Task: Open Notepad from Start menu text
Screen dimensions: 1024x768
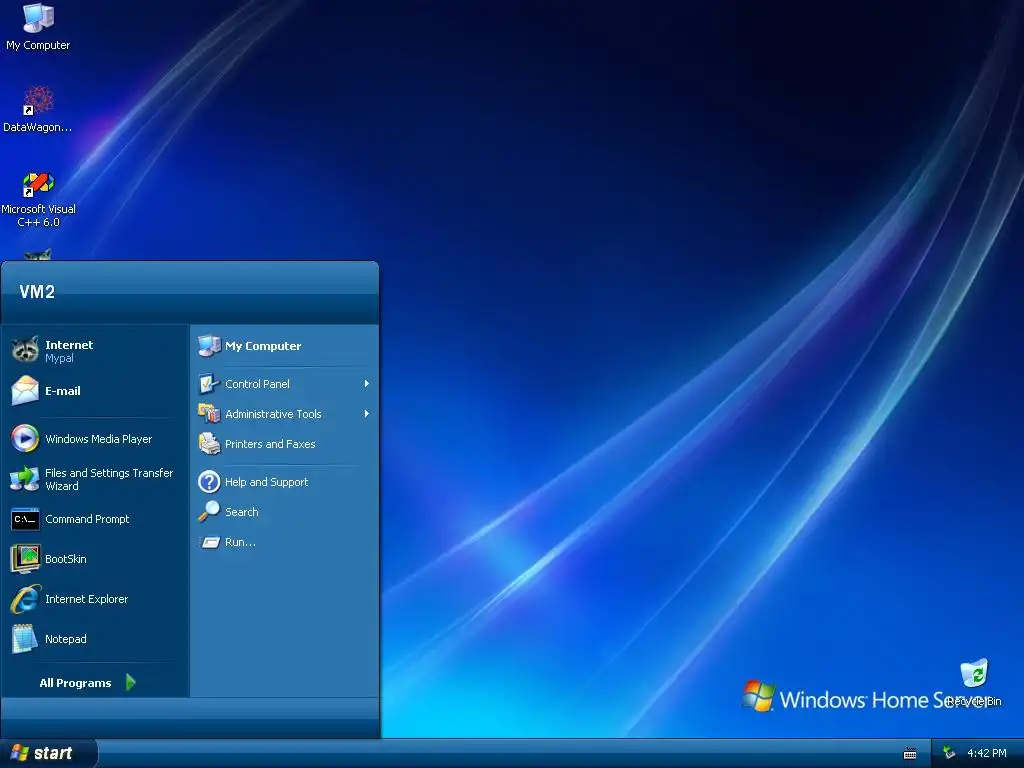Action: pyautogui.click(x=65, y=639)
